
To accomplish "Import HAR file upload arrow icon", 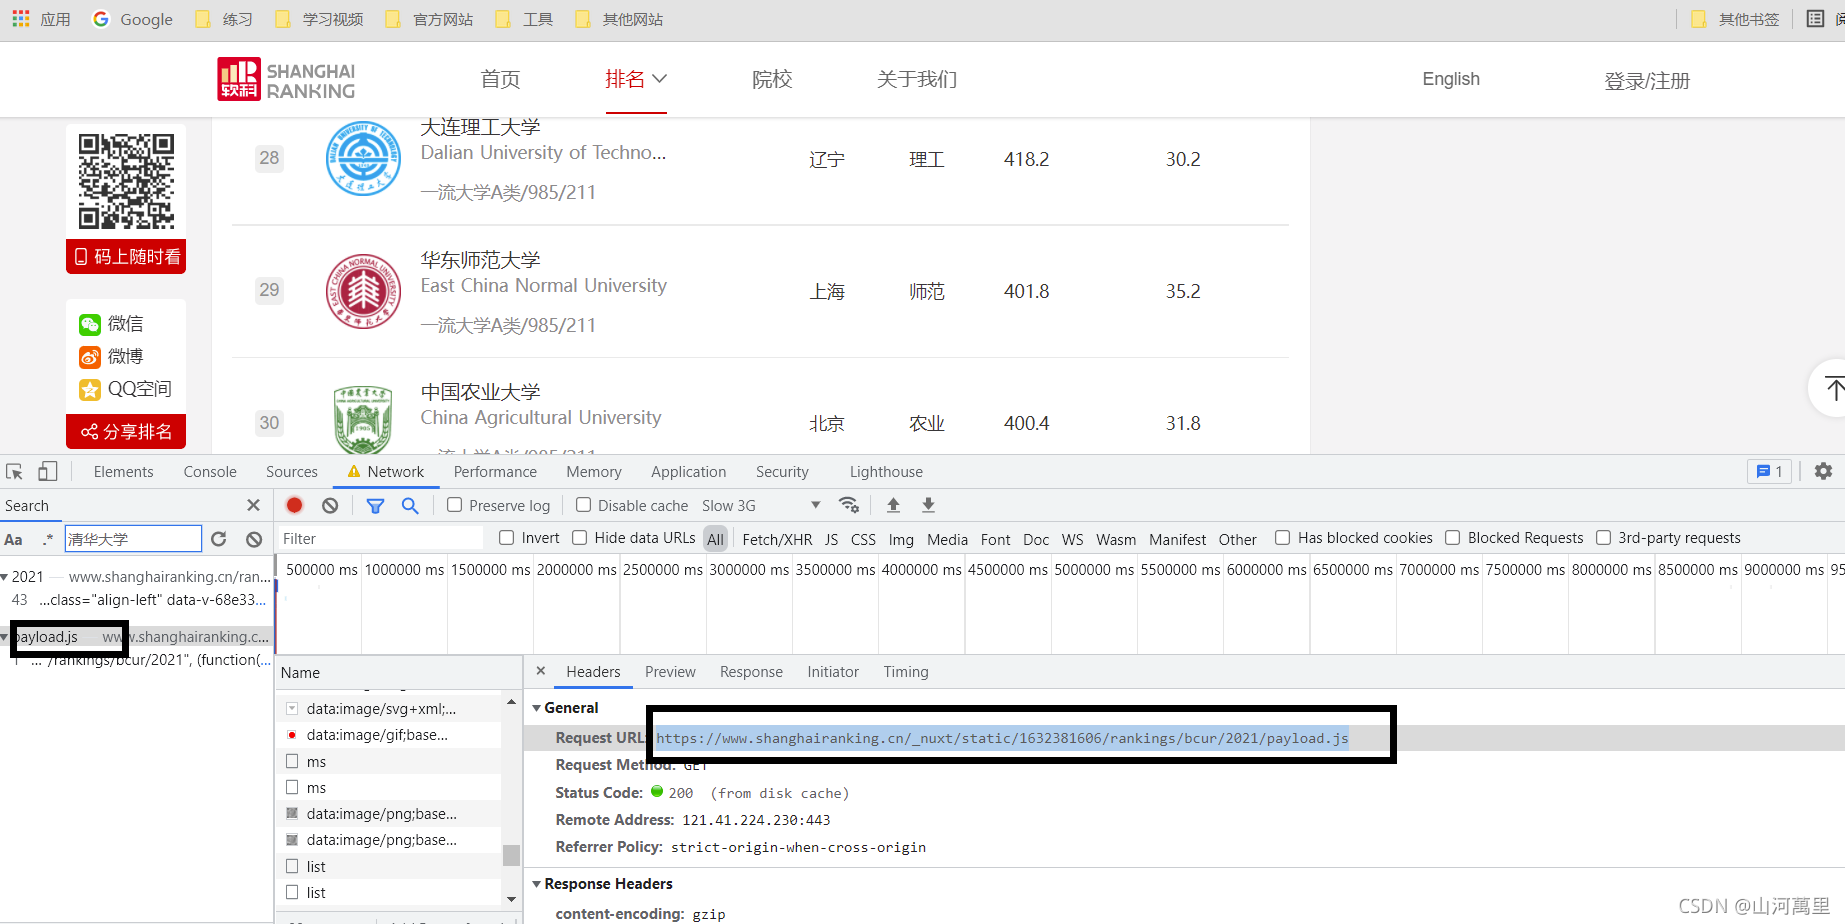I will pos(893,505).
